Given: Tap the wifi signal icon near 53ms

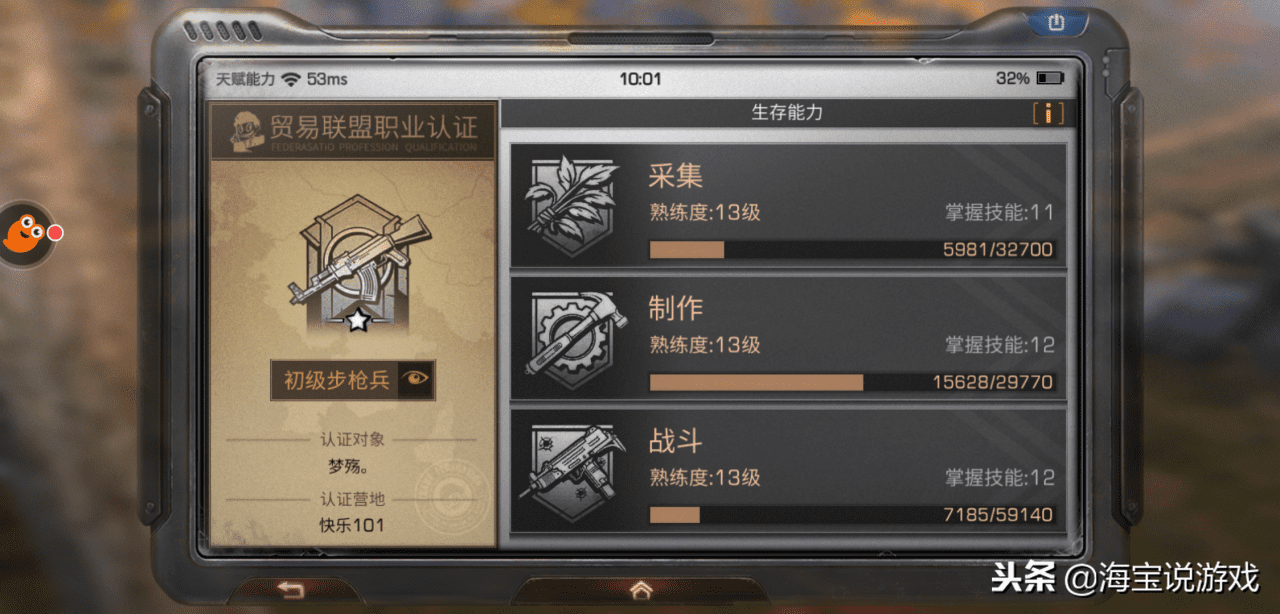Looking at the screenshot, I should (x=291, y=78).
